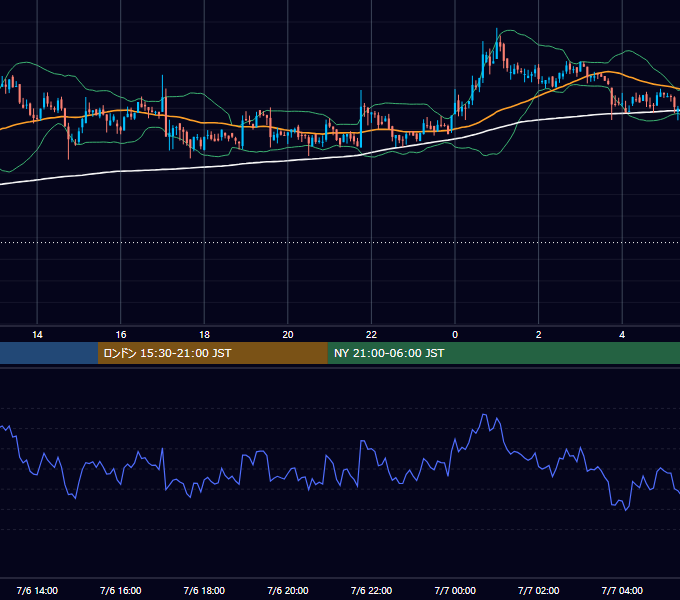Click hour label 4 on price chart axis
680x600 pixels.
pos(622,335)
